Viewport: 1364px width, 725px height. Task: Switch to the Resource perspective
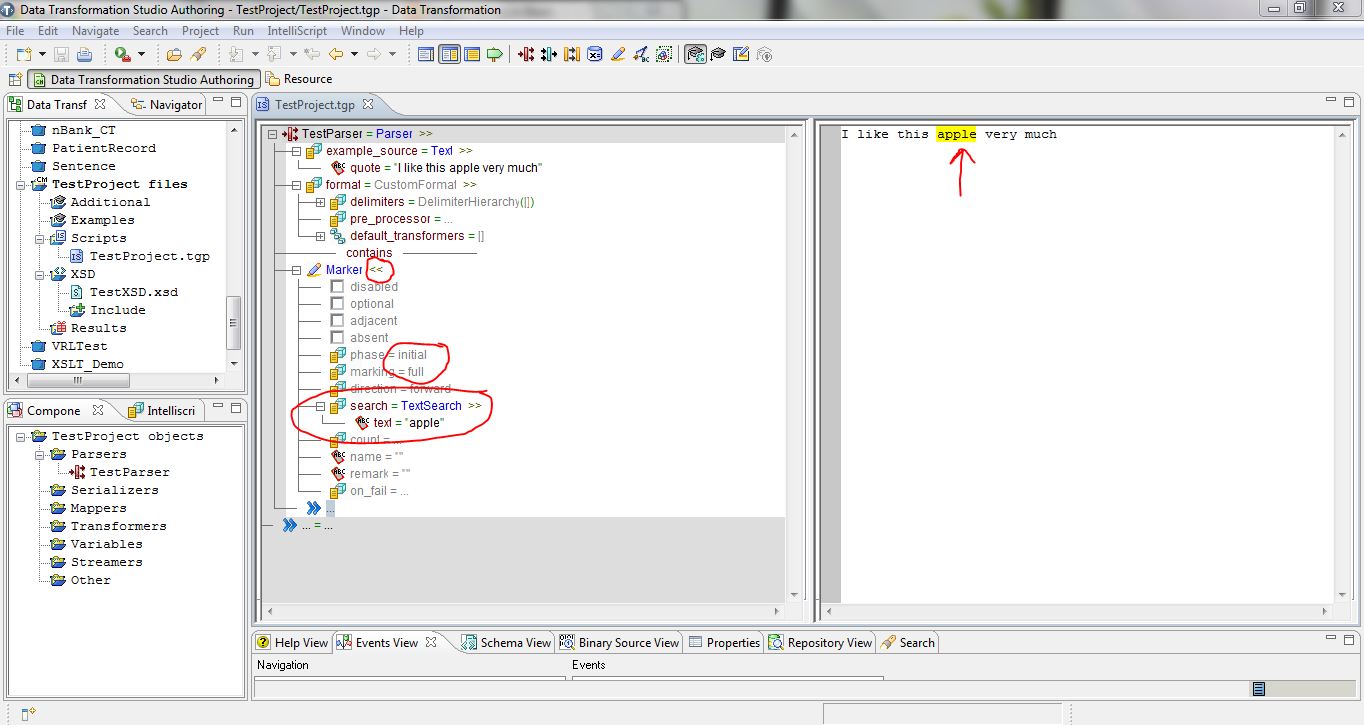pos(298,79)
